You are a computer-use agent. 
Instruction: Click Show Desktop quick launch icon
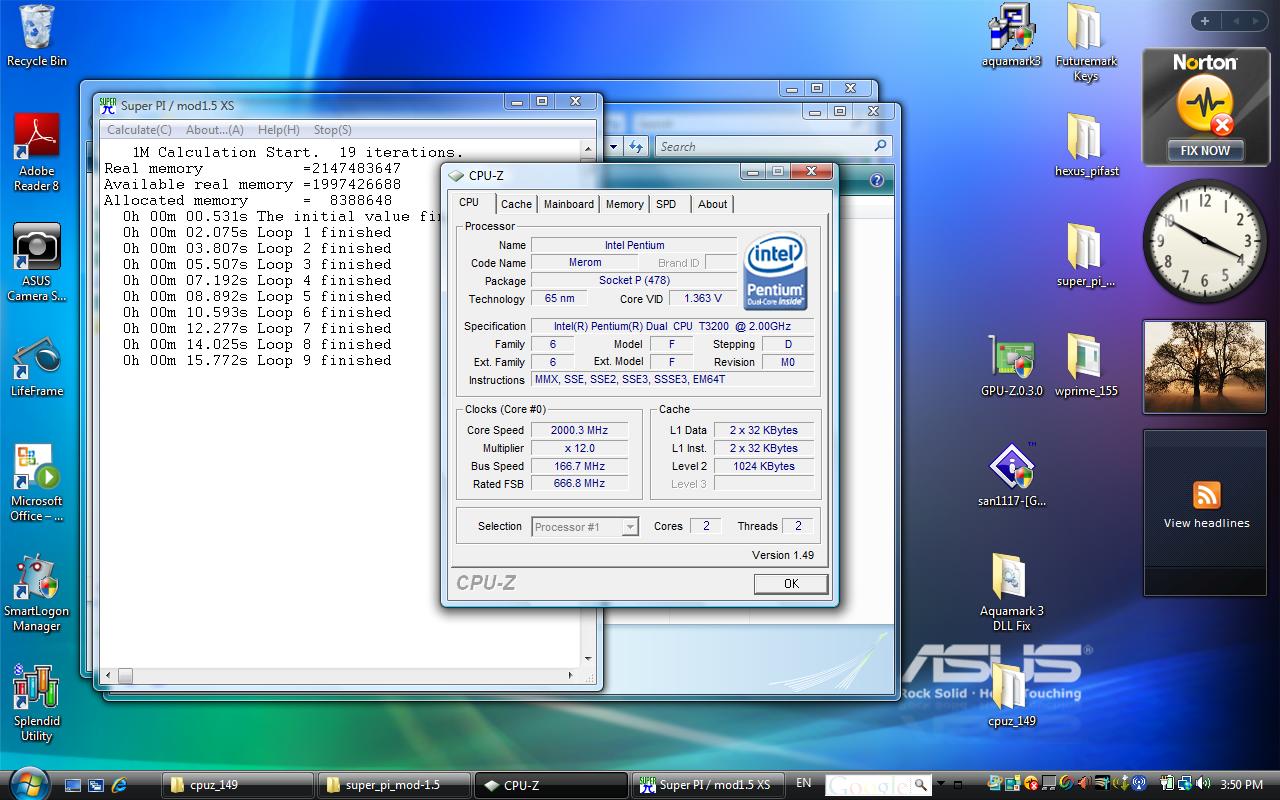coord(73,785)
